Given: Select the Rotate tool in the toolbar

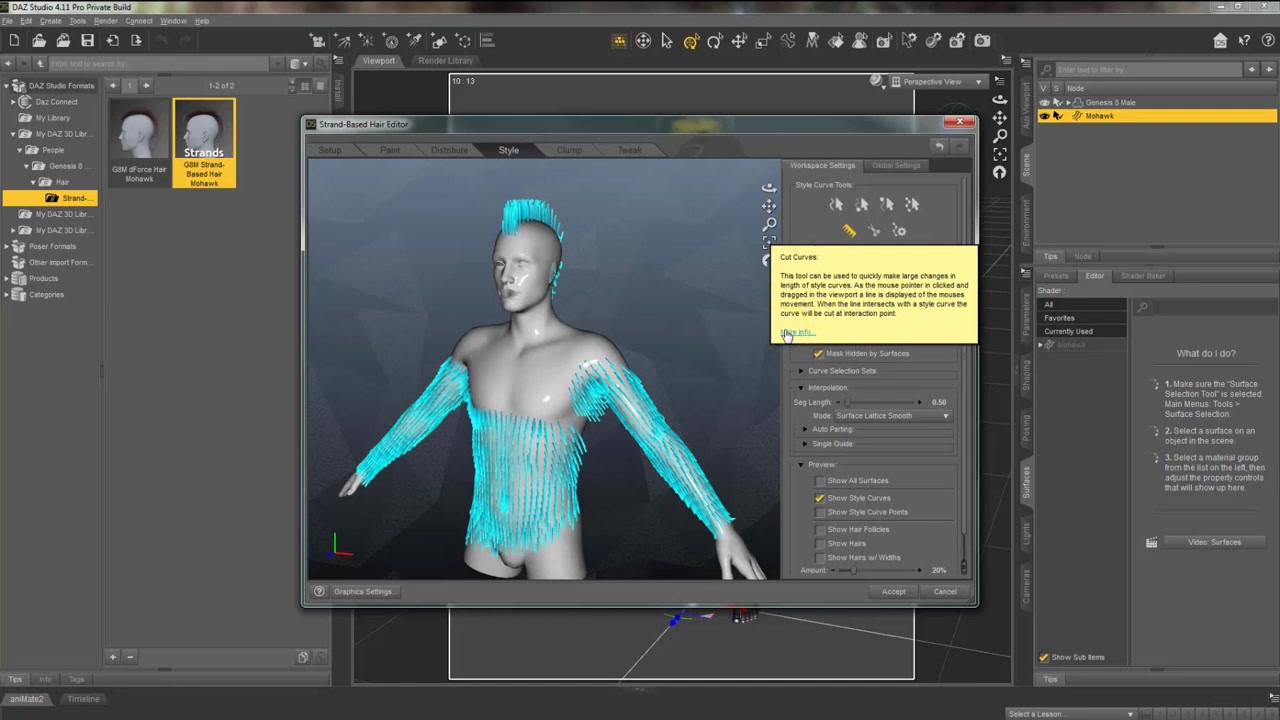Looking at the screenshot, I should click(x=715, y=41).
